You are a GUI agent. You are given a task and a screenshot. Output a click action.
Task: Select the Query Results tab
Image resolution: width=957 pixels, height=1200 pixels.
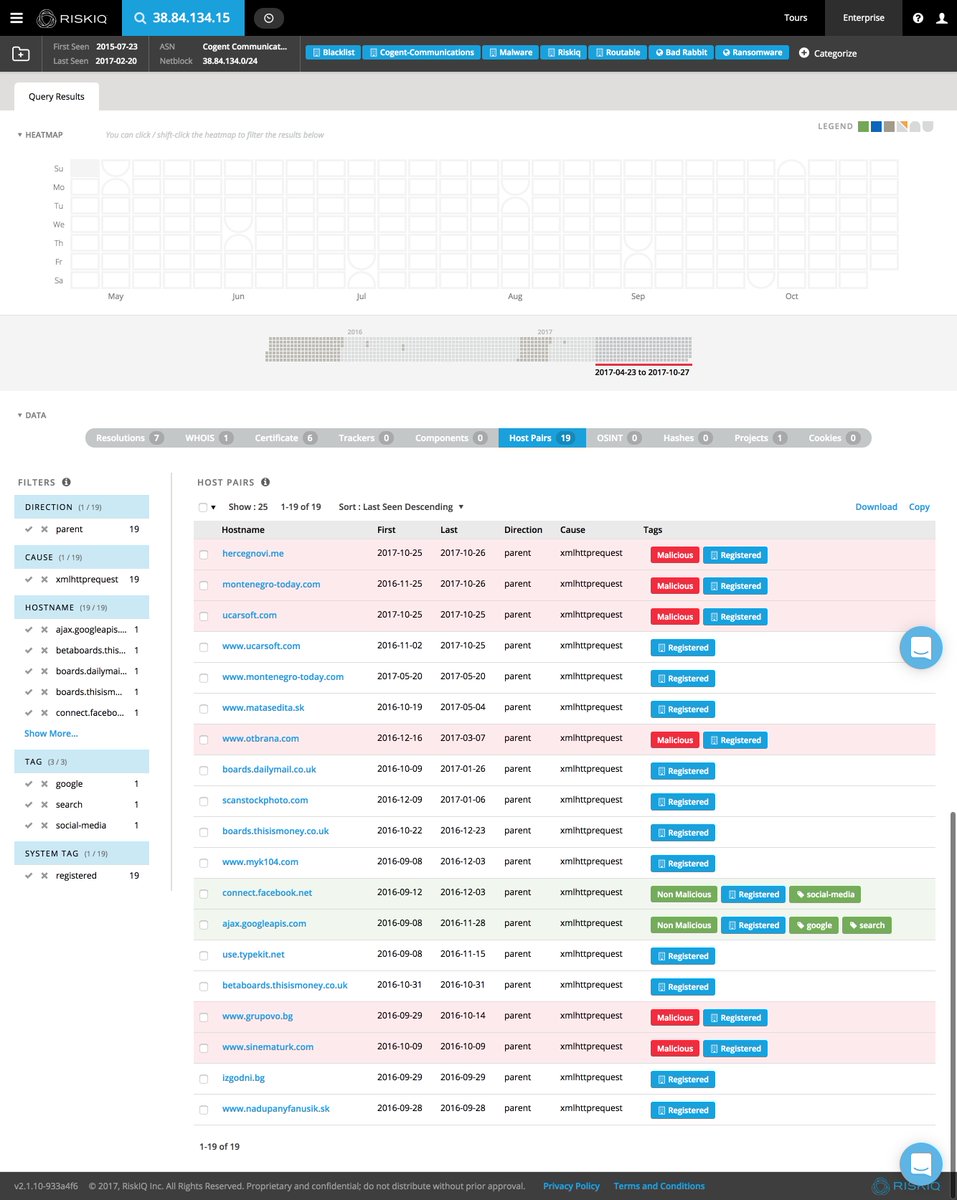coord(57,97)
